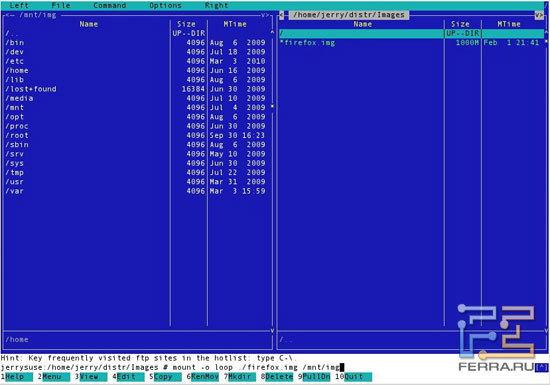Open the Command menu
The height and width of the screenshot is (385, 550).
[109, 5]
